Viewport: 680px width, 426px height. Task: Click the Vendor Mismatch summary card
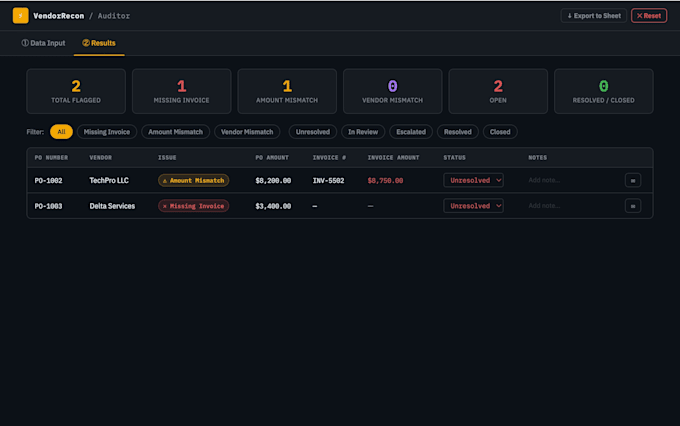(392, 91)
